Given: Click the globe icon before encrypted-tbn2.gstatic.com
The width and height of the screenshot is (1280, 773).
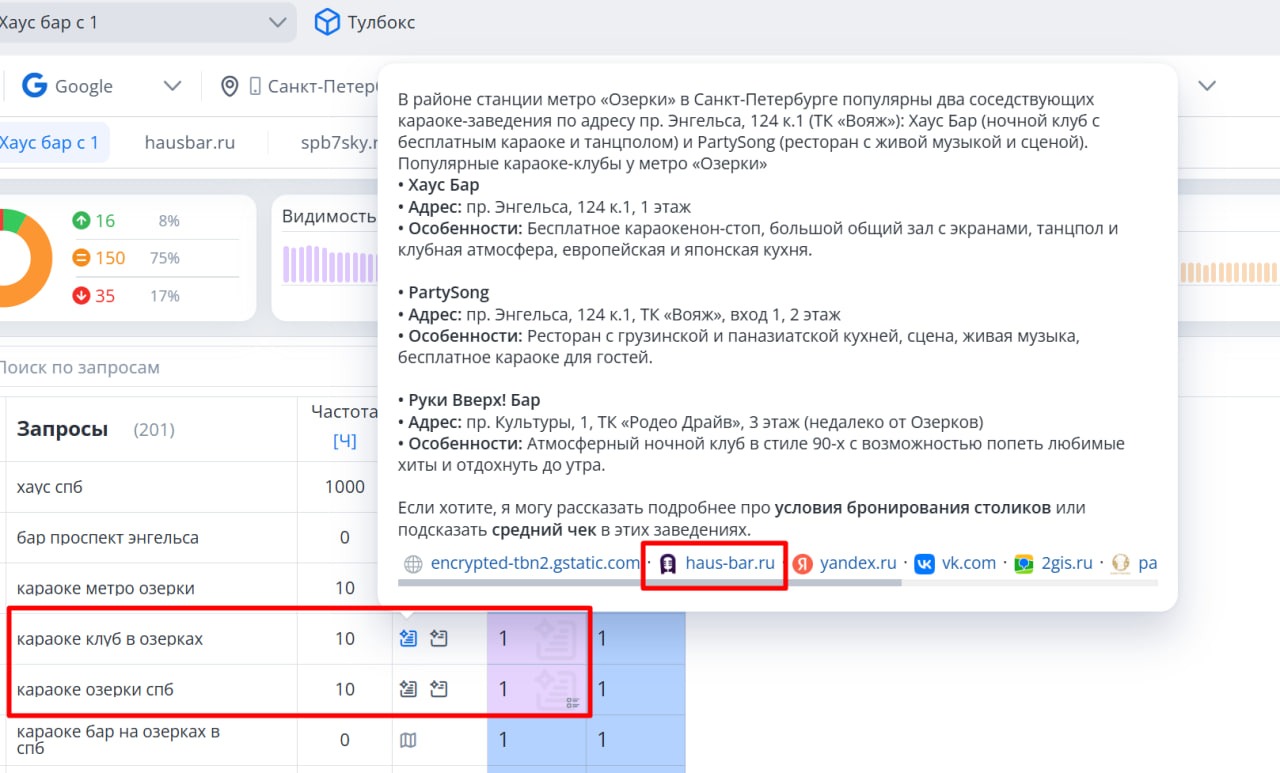Looking at the screenshot, I should 413,564.
